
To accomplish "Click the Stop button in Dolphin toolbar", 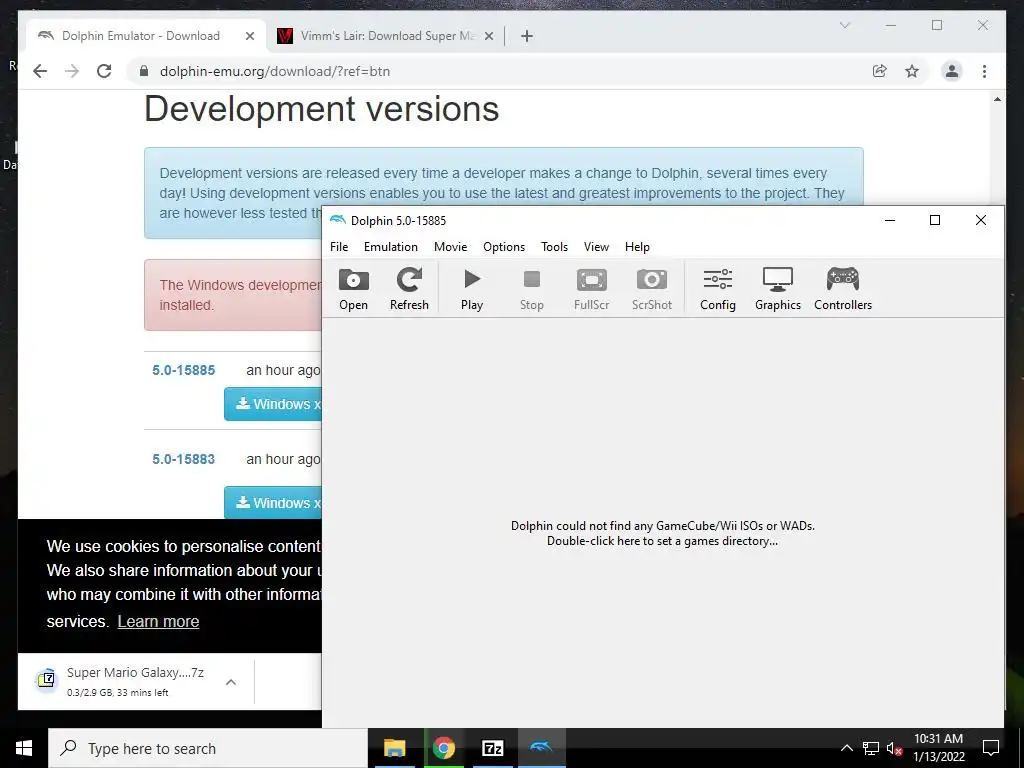I will [532, 289].
